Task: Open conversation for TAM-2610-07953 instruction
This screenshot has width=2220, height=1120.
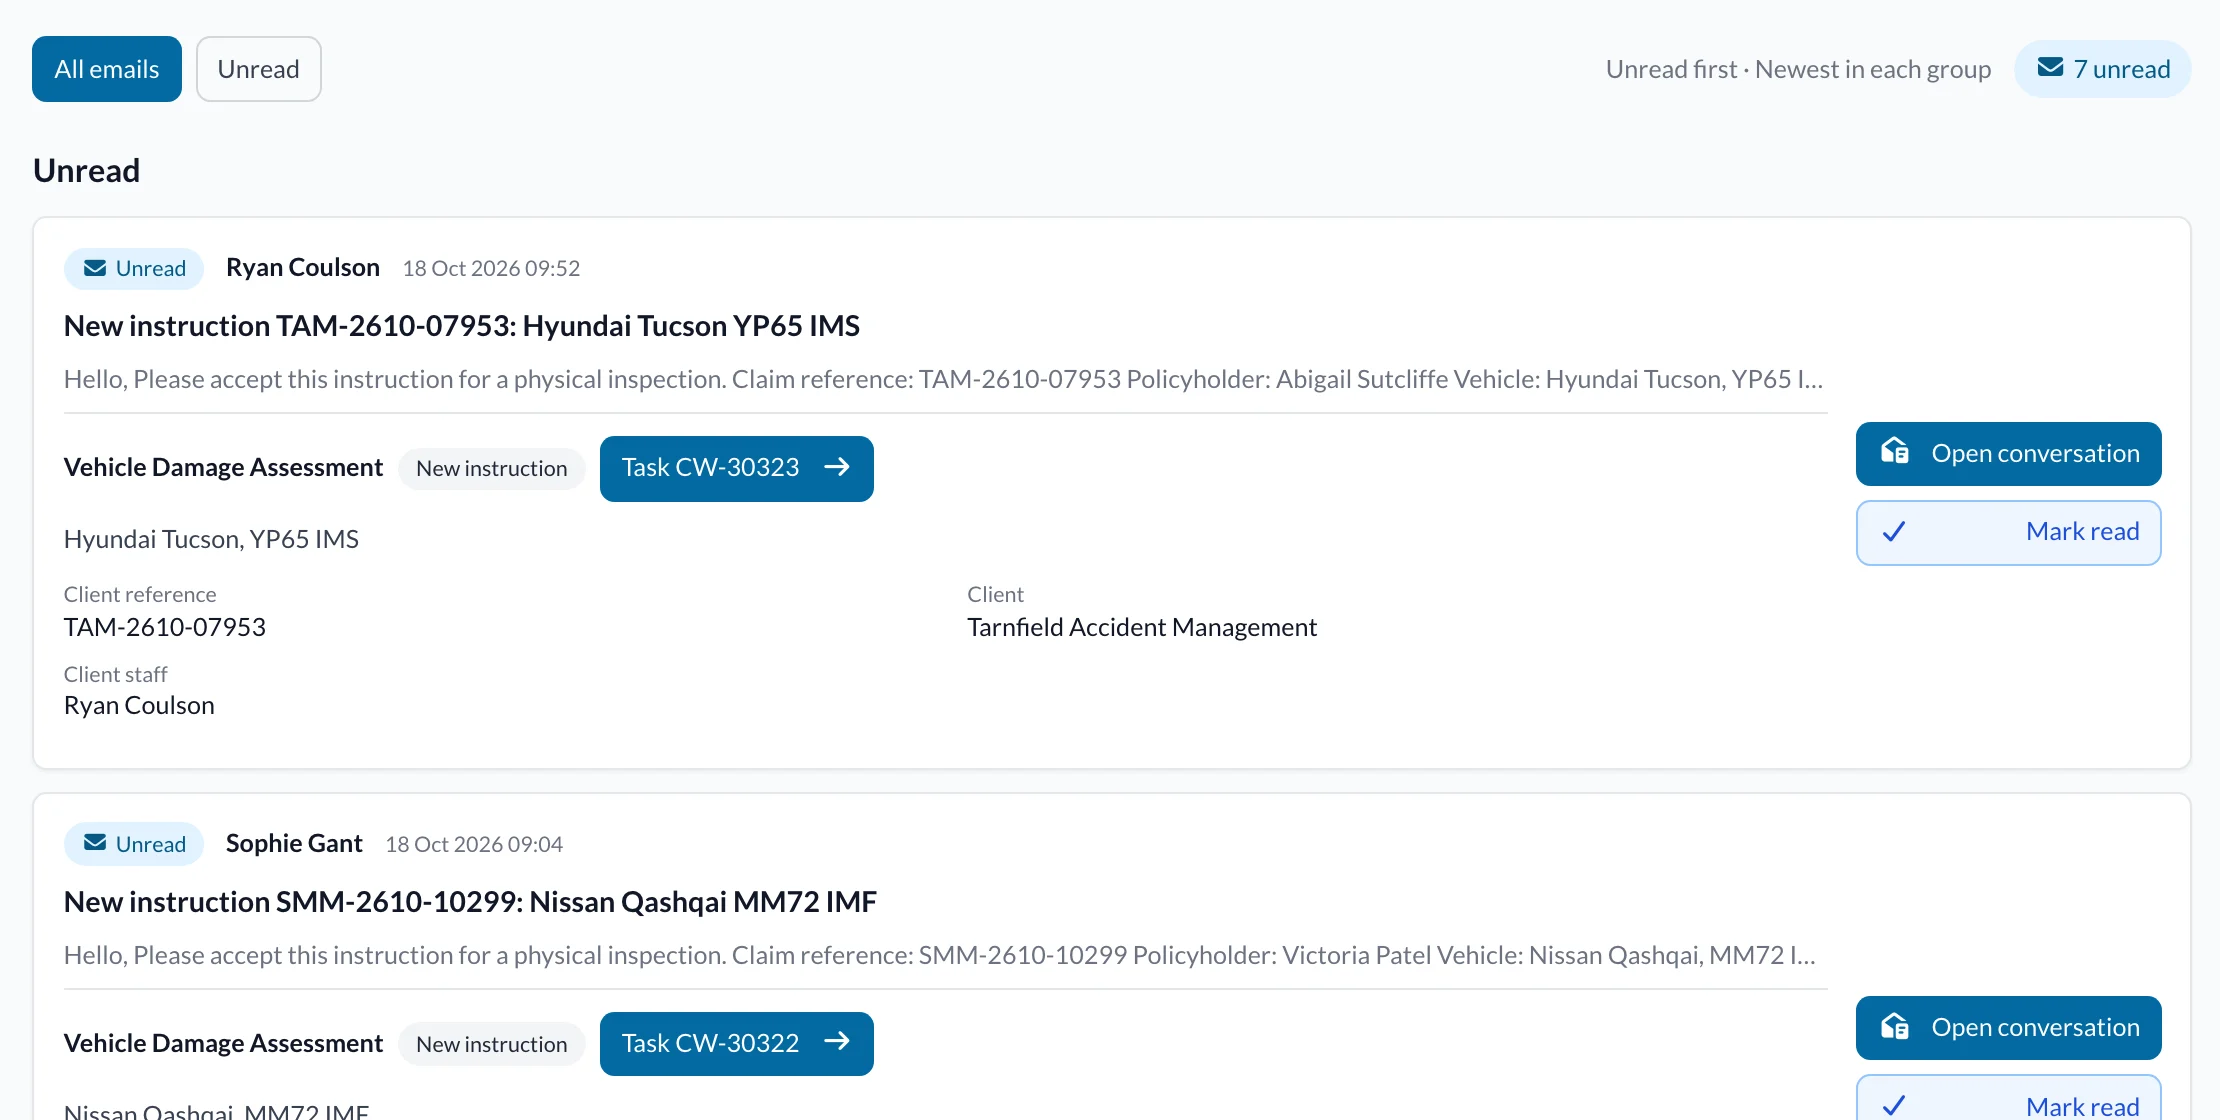Action: click(x=2008, y=453)
